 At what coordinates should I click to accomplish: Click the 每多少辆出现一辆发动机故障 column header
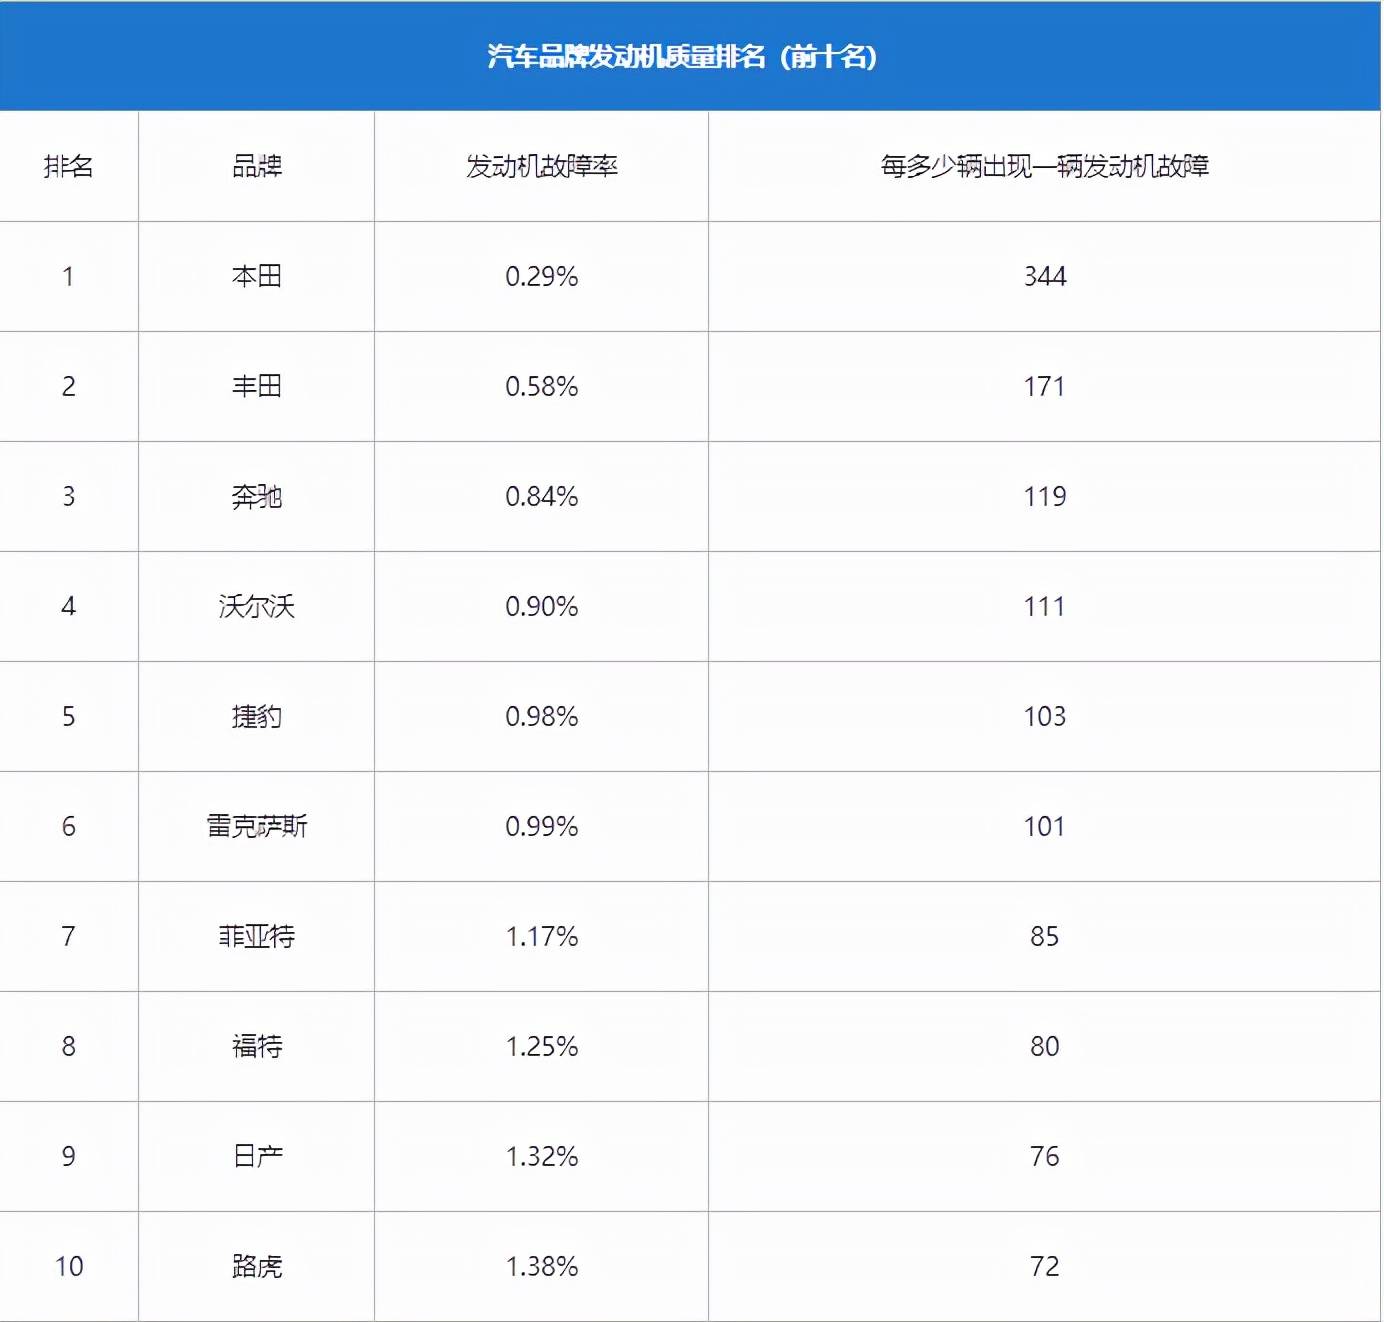[1045, 166]
